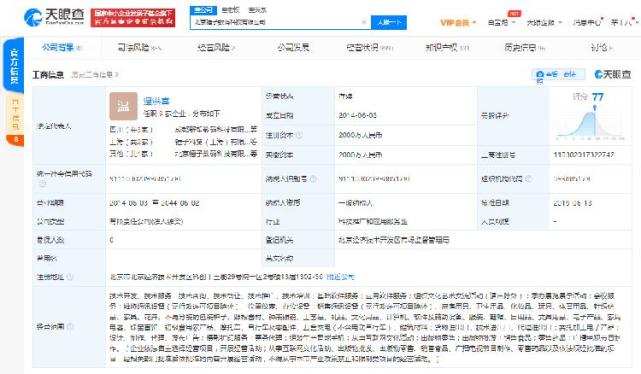Switch to the 历史信息 tab
The height and width of the screenshot is (374, 641).
[x=524, y=47]
